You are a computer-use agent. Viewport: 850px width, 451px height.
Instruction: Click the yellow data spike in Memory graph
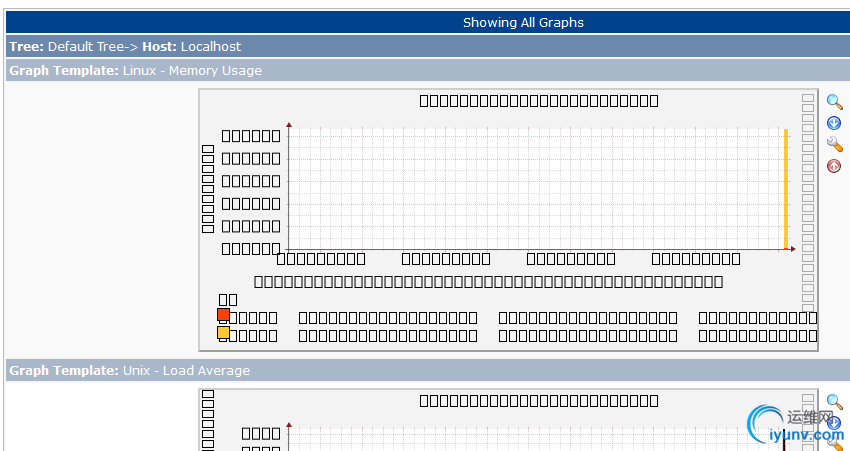tap(786, 190)
